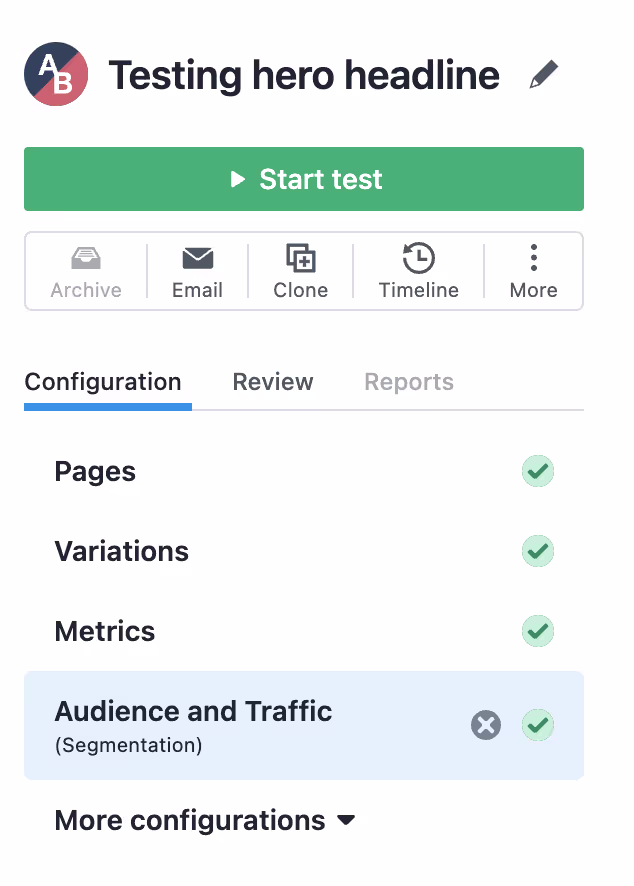
Task: Archive the experiment
Action: click(86, 272)
